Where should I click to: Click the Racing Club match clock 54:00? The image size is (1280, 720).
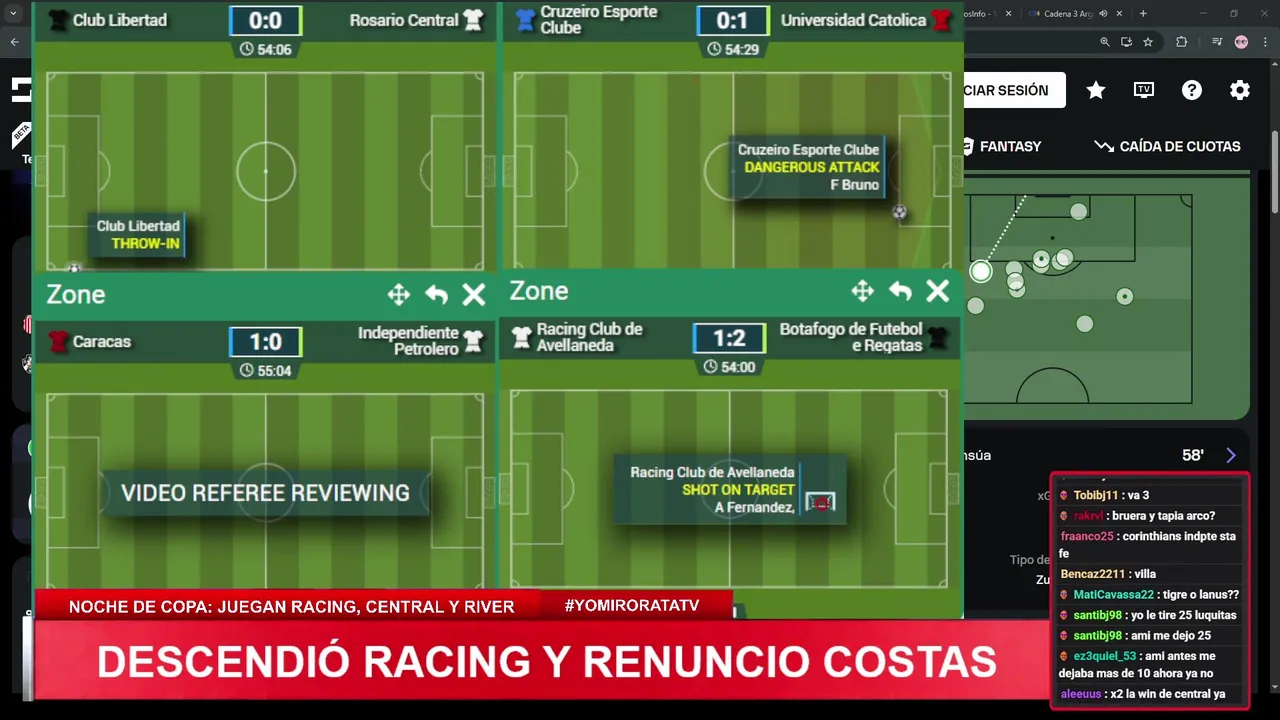(x=729, y=367)
